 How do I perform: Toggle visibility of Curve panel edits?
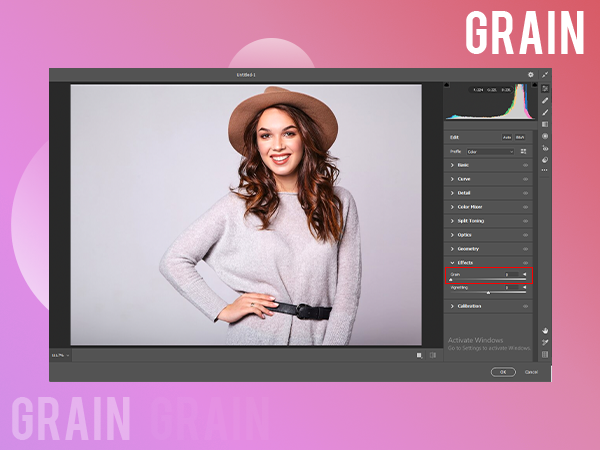(x=525, y=179)
